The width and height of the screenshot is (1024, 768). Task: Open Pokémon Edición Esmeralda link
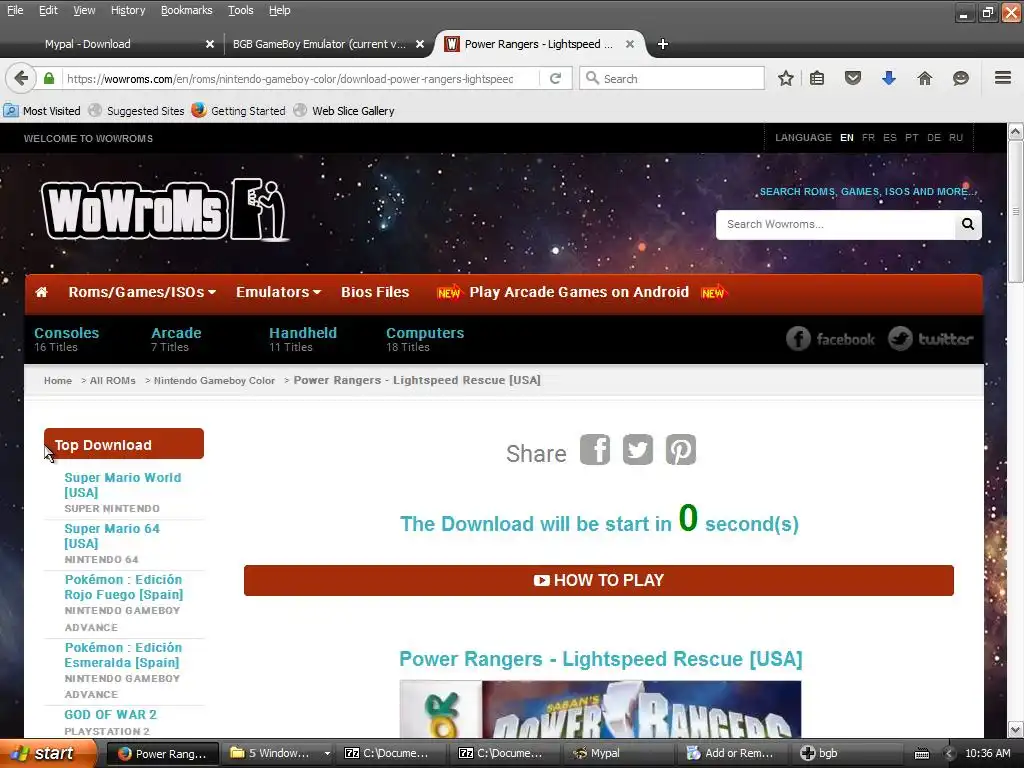[123, 655]
